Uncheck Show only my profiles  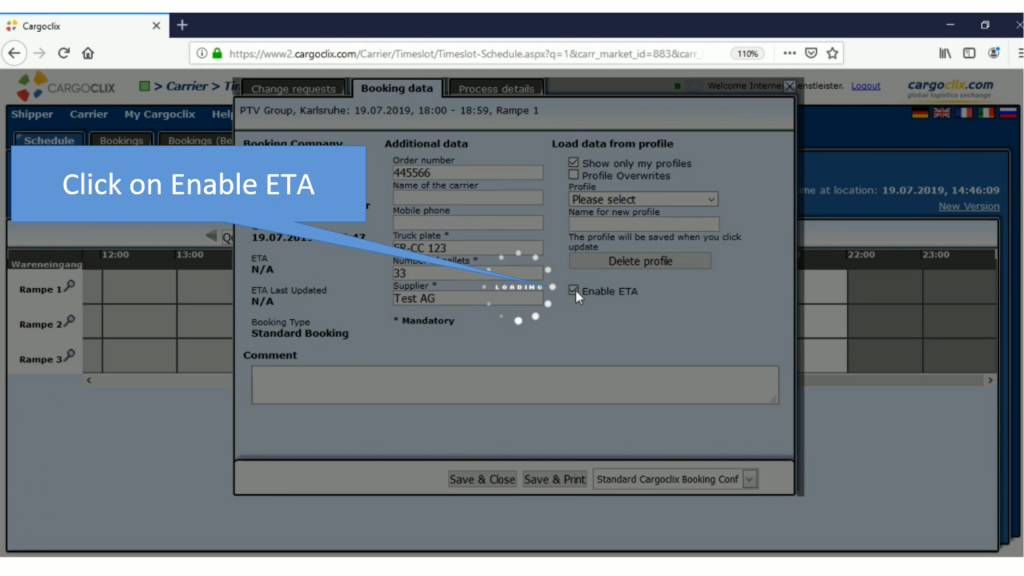(574, 163)
